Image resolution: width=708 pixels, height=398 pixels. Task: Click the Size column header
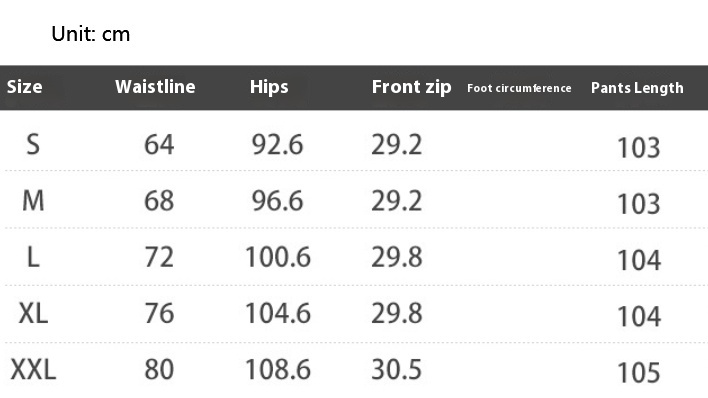click(24, 87)
